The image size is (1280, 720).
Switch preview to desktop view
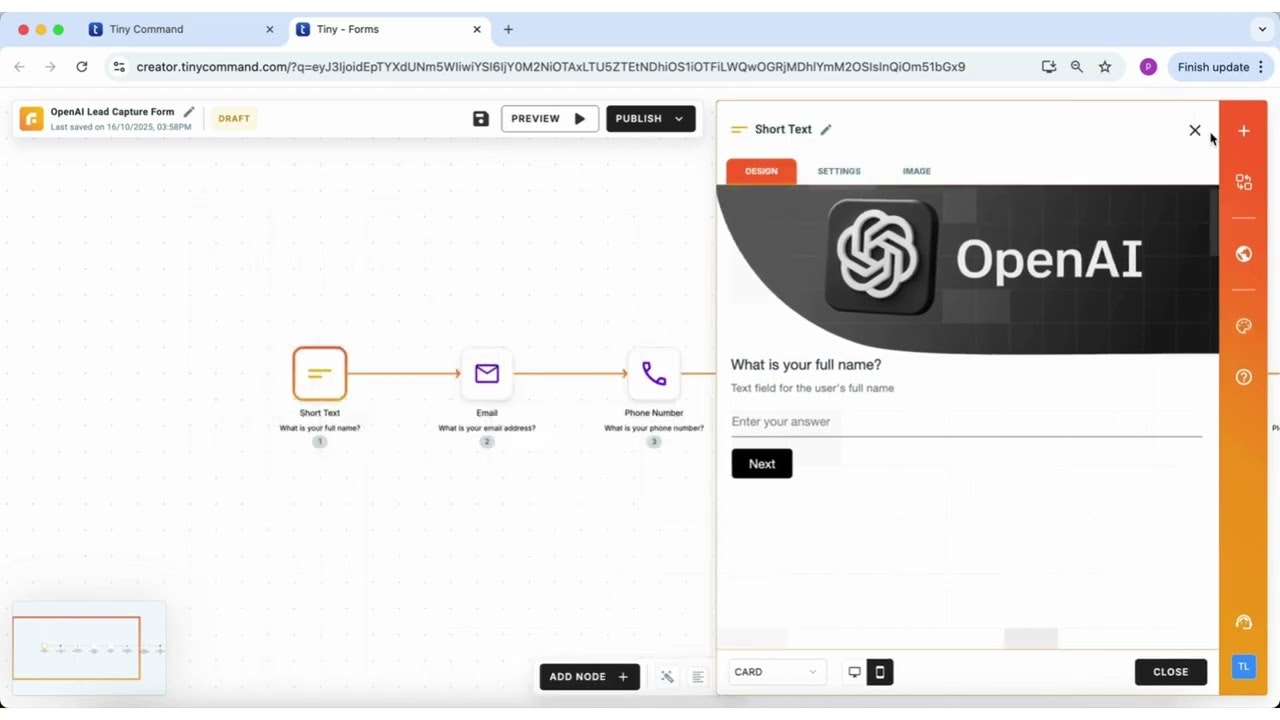pos(854,672)
